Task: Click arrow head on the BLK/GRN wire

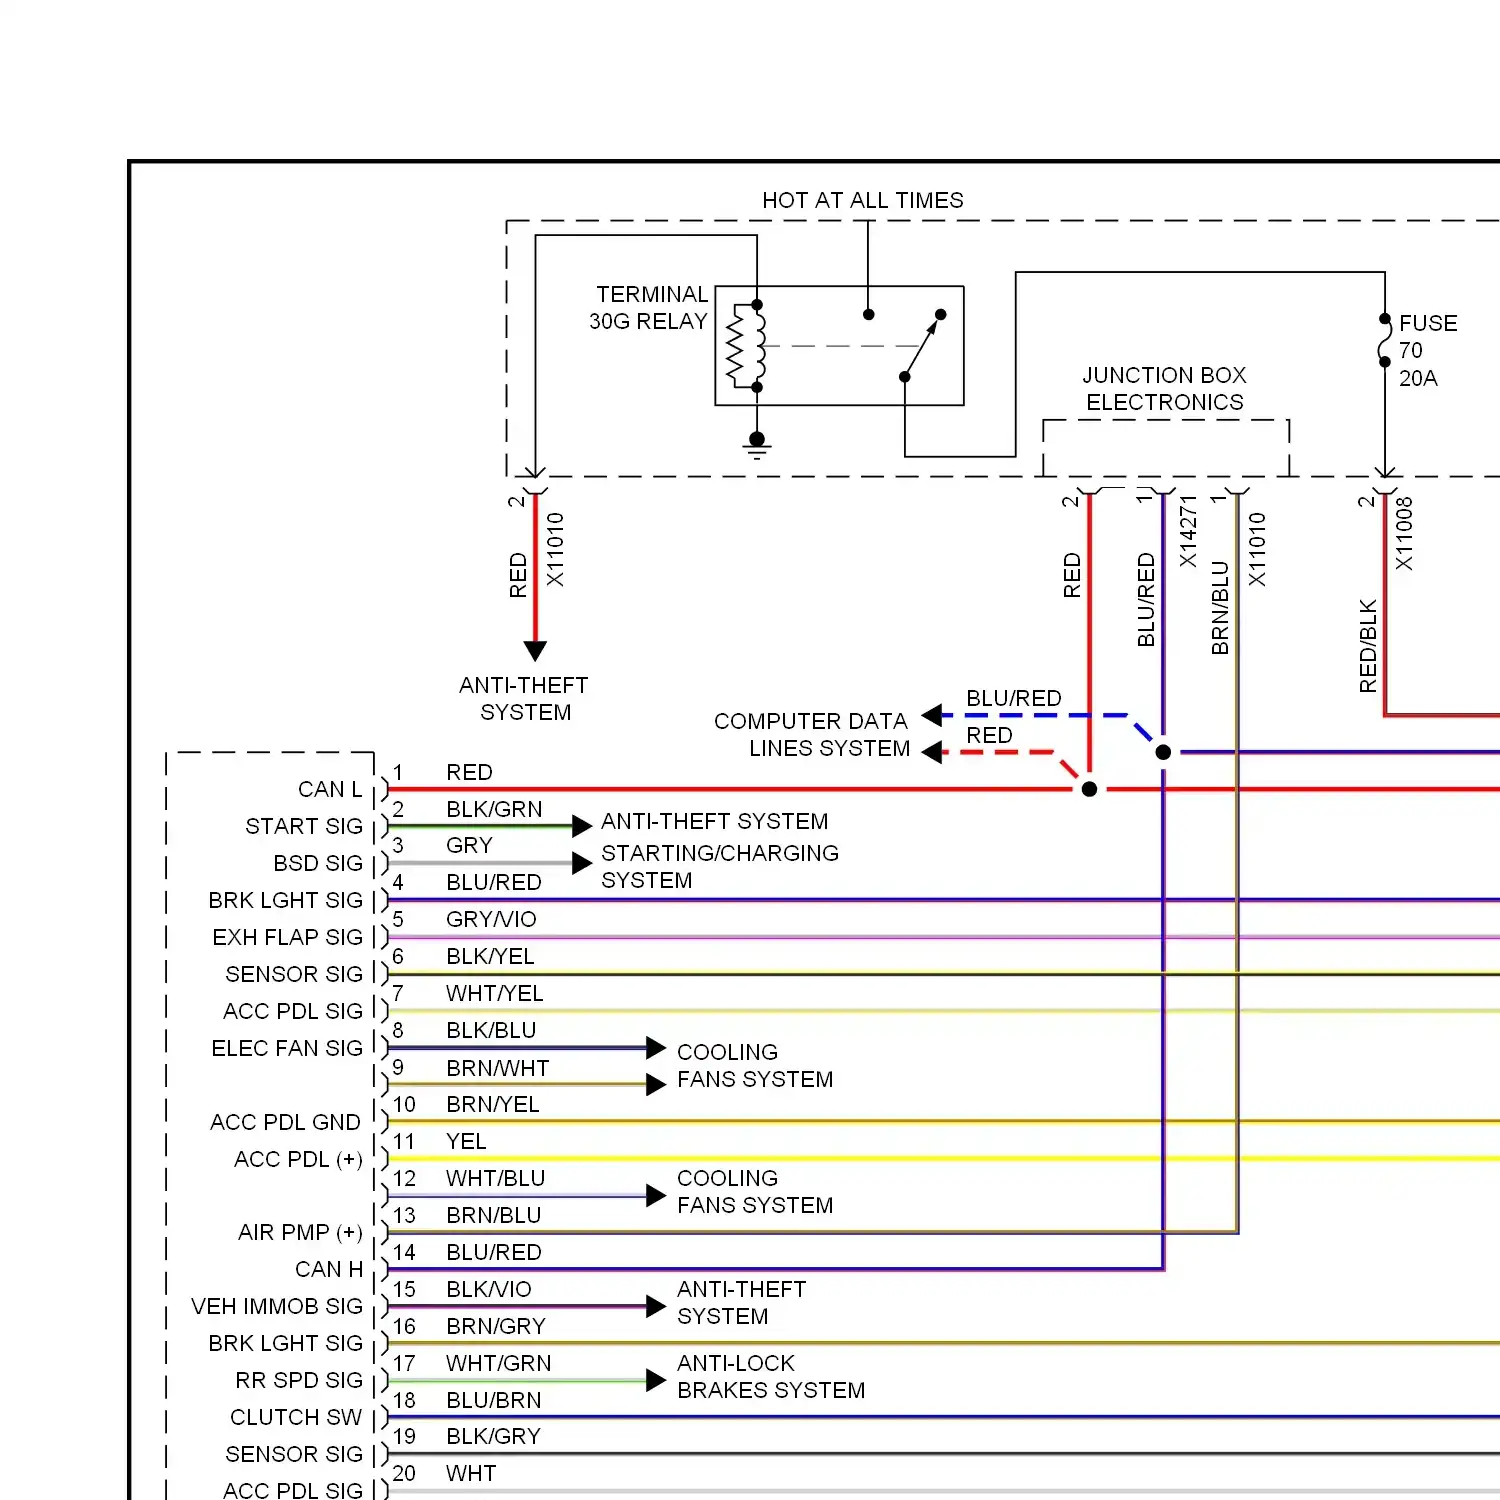Action: tap(582, 826)
